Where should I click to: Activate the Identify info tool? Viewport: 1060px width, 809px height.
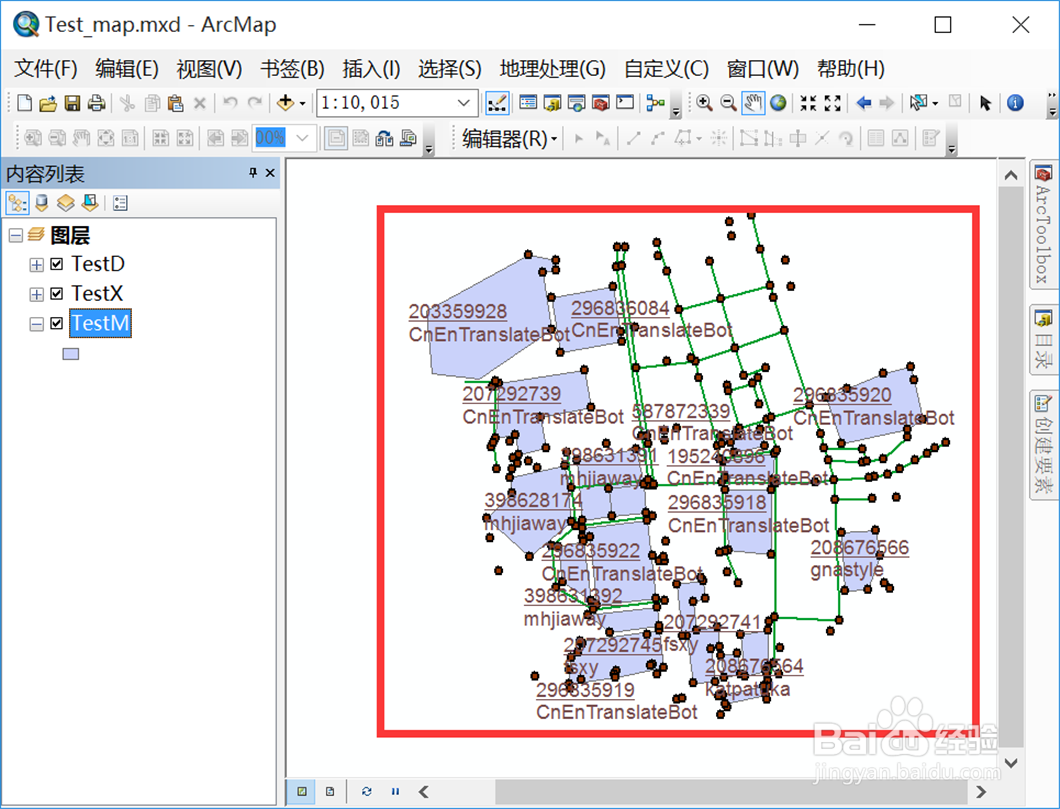pos(1015,103)
